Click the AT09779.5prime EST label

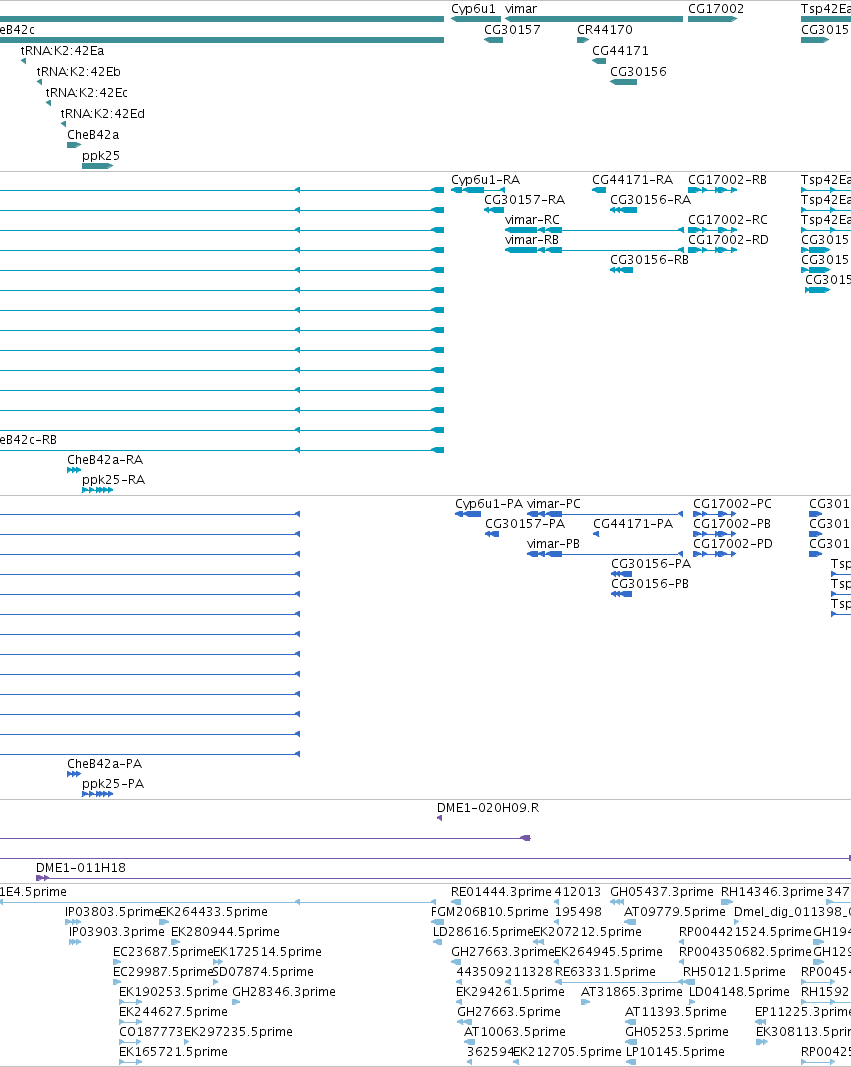coord(675,912)
